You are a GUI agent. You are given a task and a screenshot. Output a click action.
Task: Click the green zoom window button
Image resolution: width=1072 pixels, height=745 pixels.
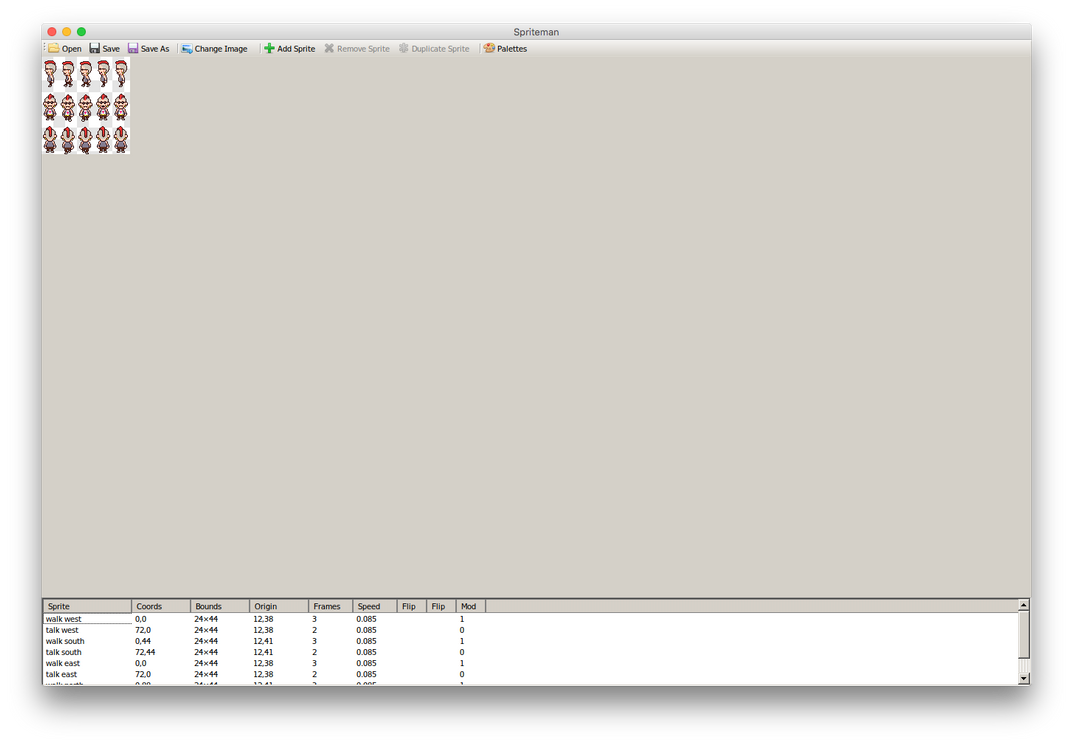coord(81,31)
